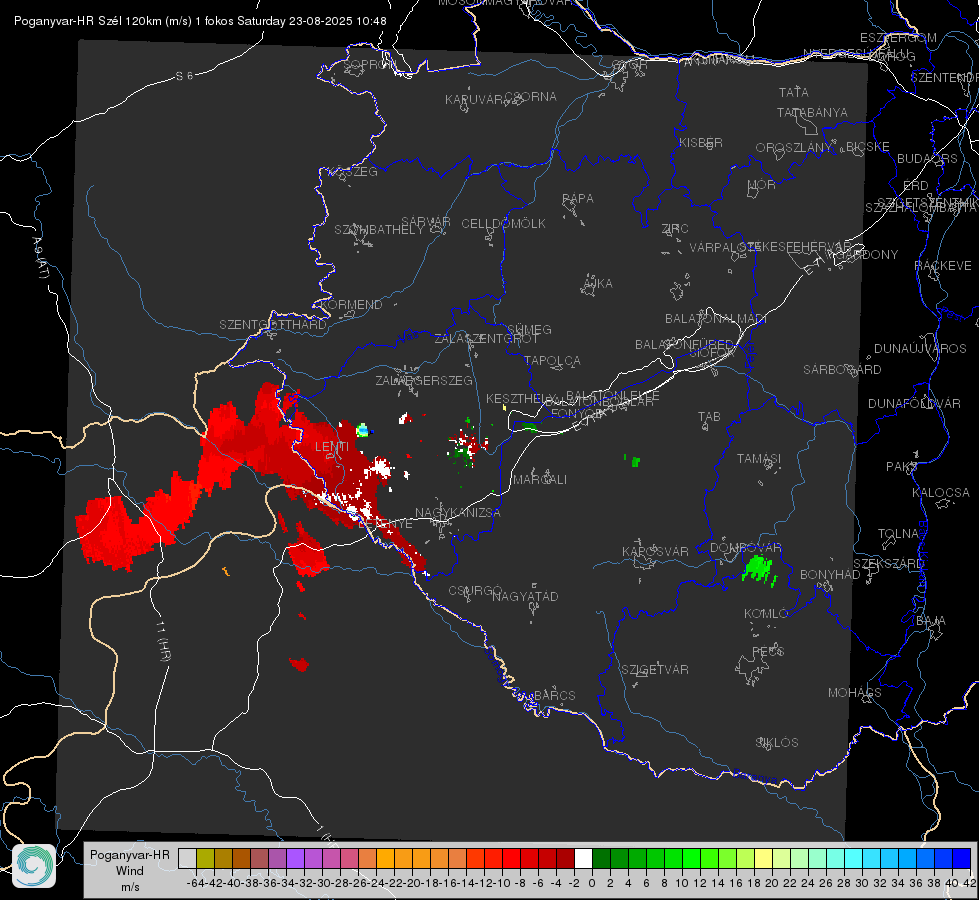This screenshot has width=979, height=900.
Task: Click the CELLDOMOLK city label
Action: [x=503, y=224]
